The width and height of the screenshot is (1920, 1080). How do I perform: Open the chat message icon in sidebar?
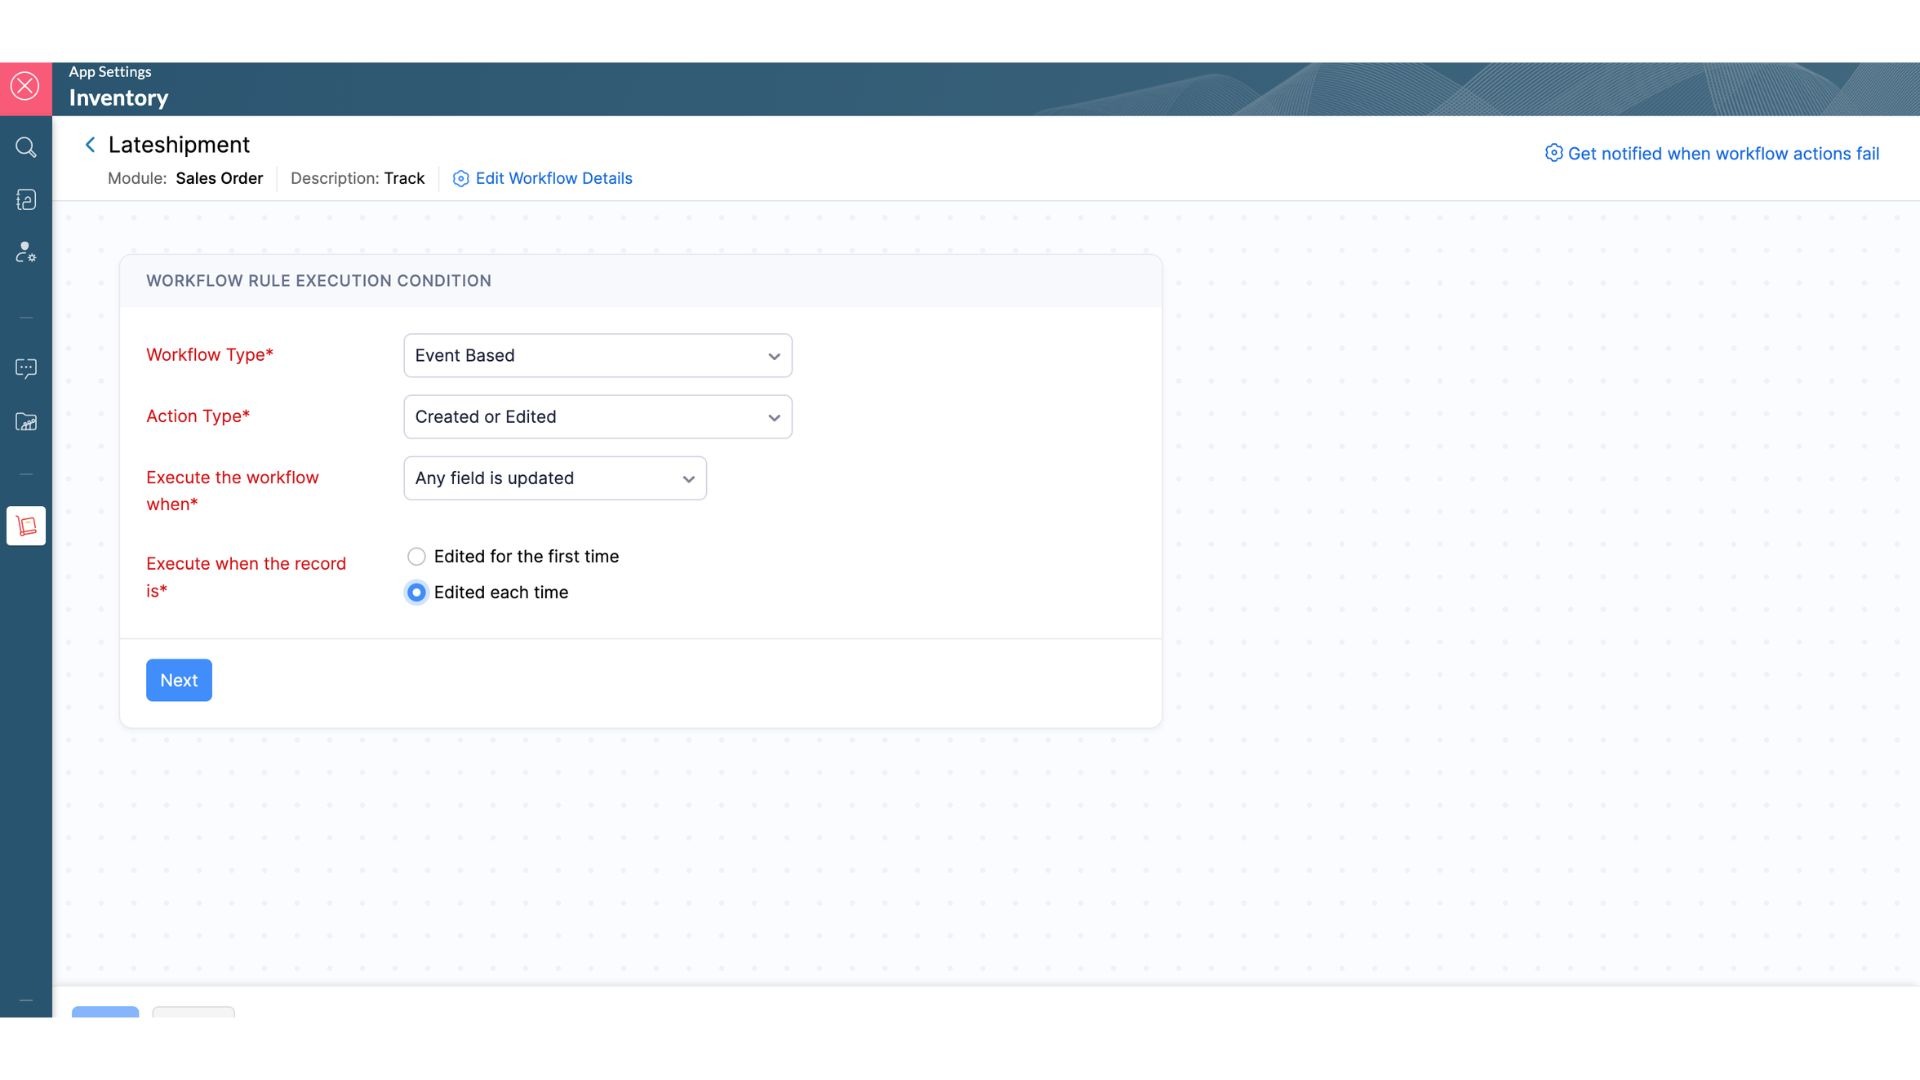(26, 369)
